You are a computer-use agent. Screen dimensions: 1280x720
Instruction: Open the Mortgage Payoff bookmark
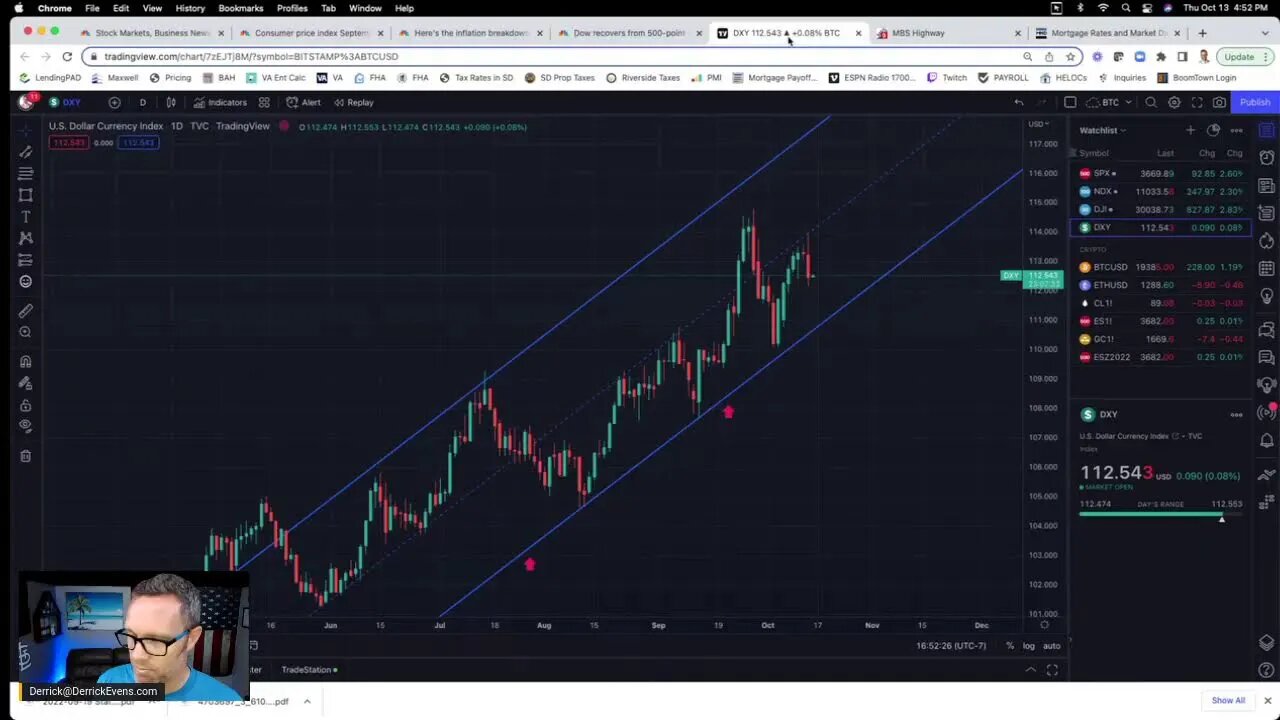click(x=773, y=78)
